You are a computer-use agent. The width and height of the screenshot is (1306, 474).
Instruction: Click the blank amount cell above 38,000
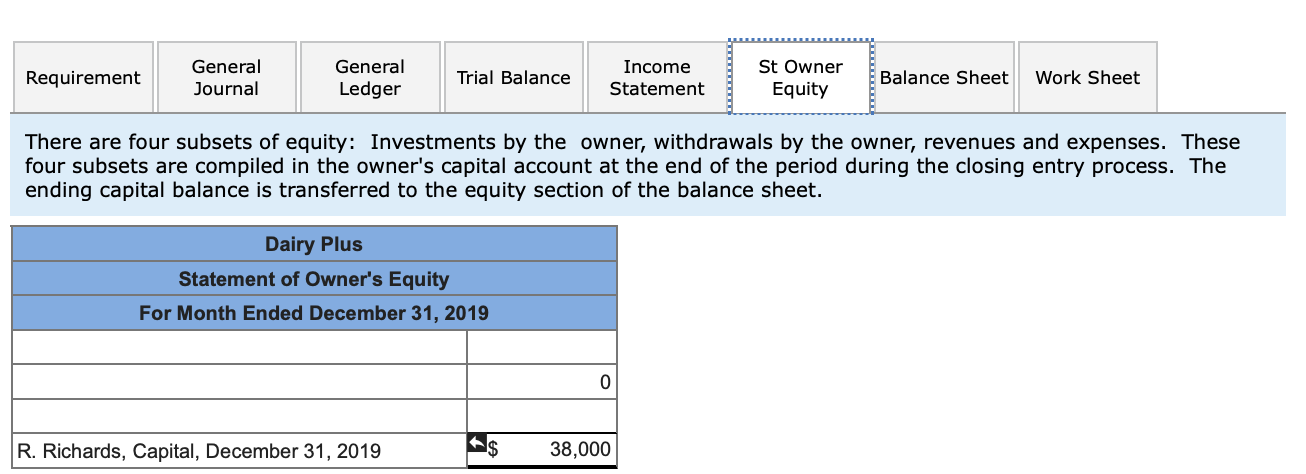pos(541,415)
